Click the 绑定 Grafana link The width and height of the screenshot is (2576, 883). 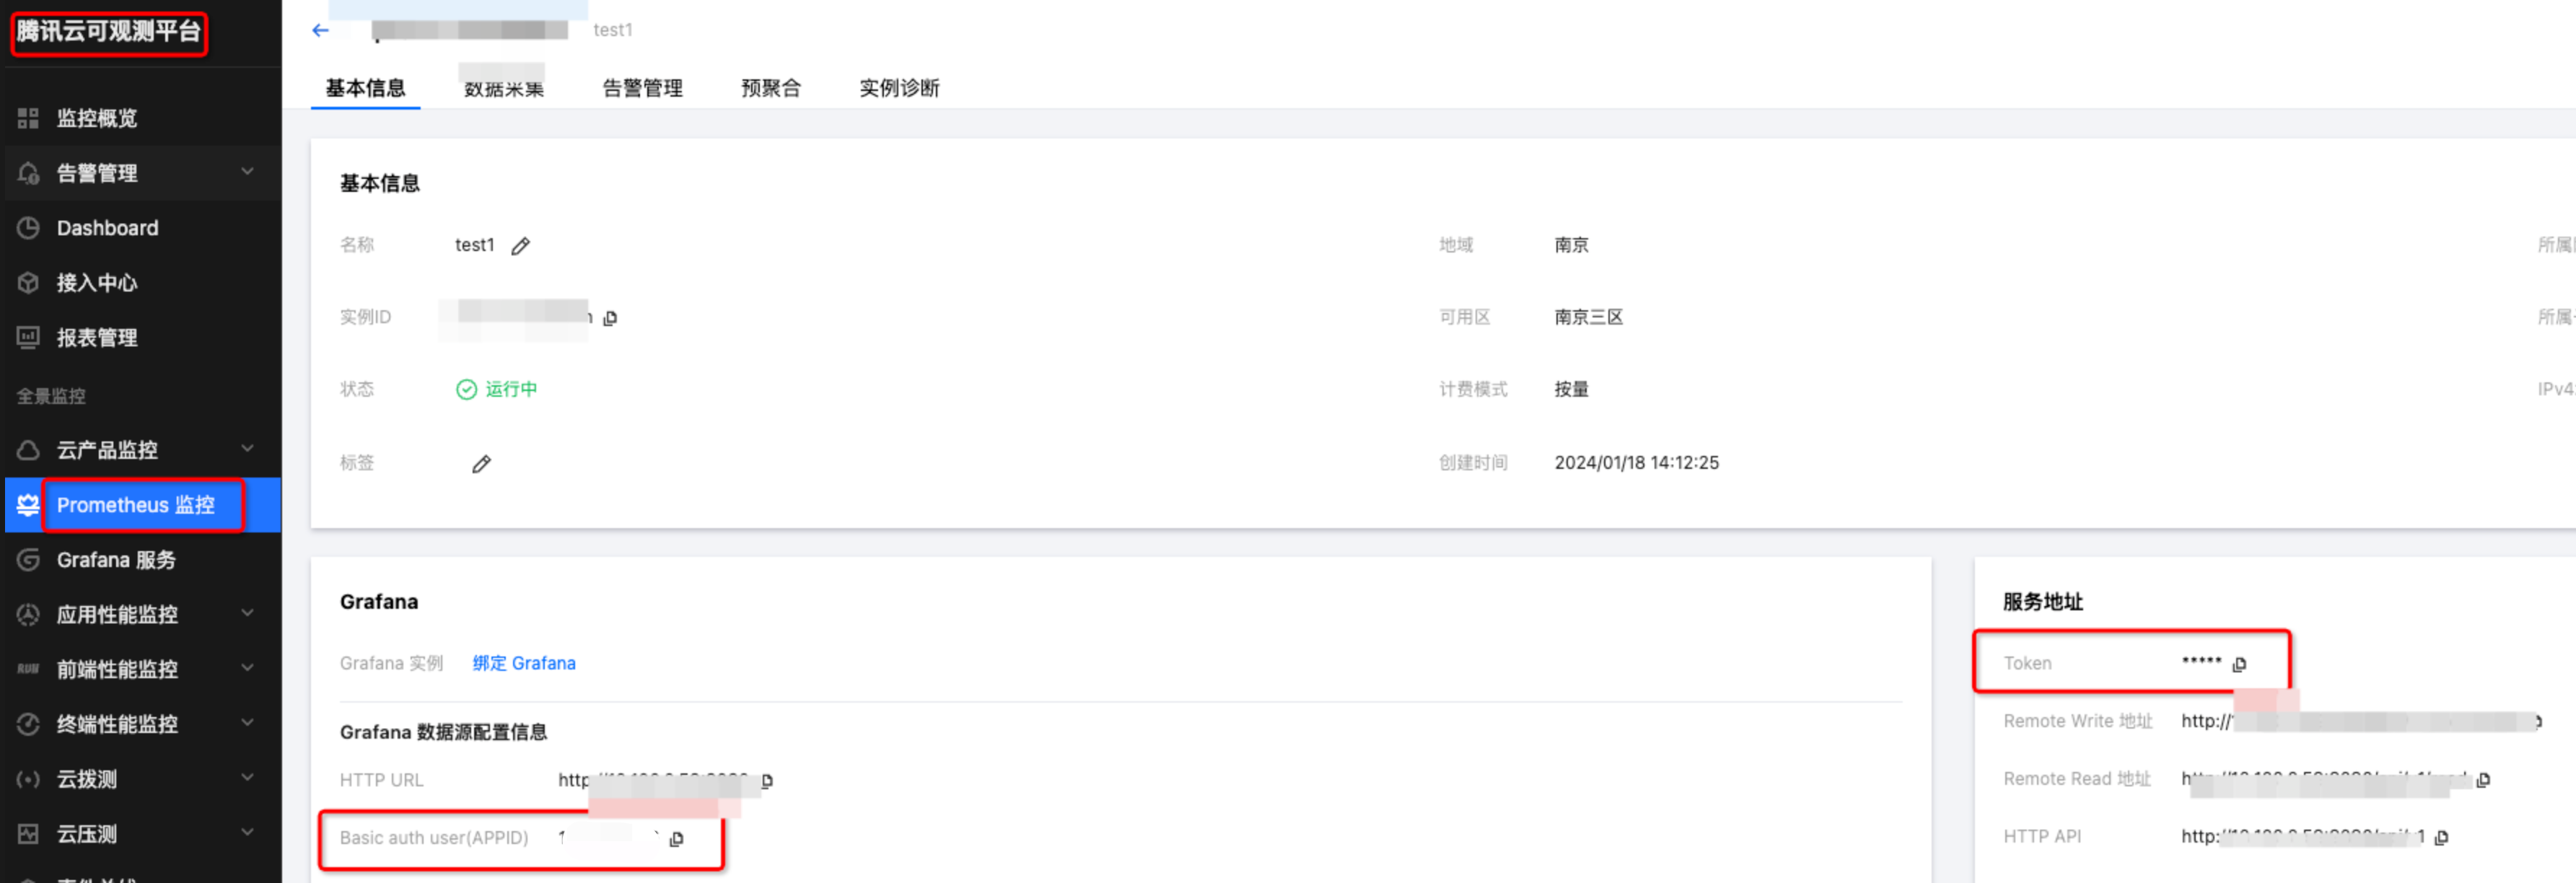point(524,663)
